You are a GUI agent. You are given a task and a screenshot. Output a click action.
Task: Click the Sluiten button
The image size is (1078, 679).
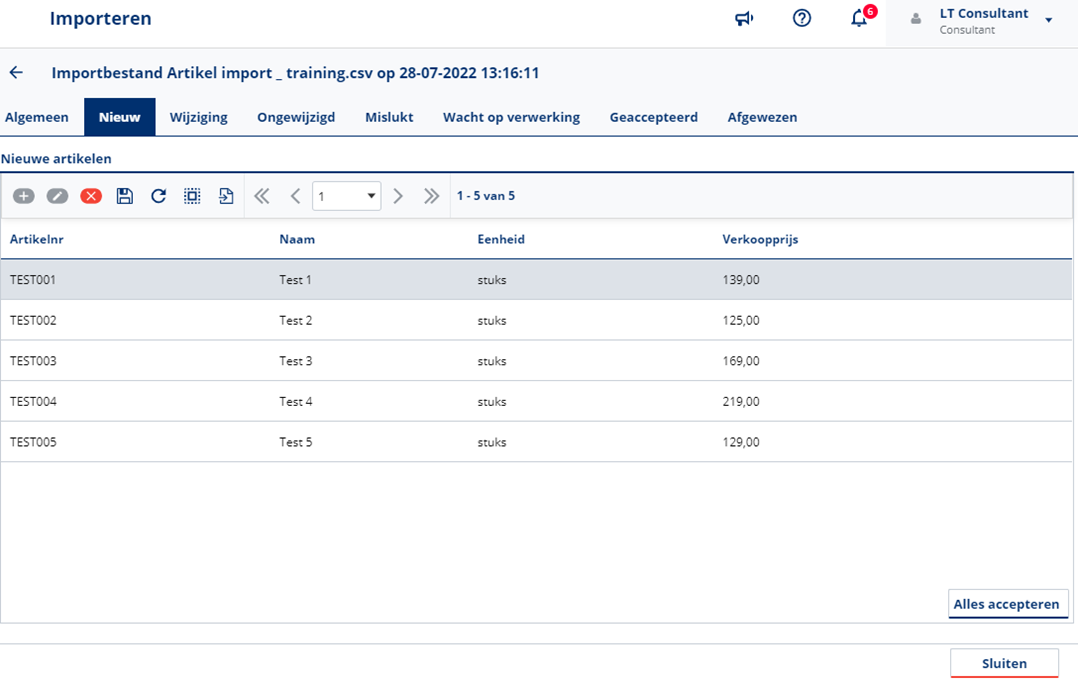click(x=1004, y=663)
